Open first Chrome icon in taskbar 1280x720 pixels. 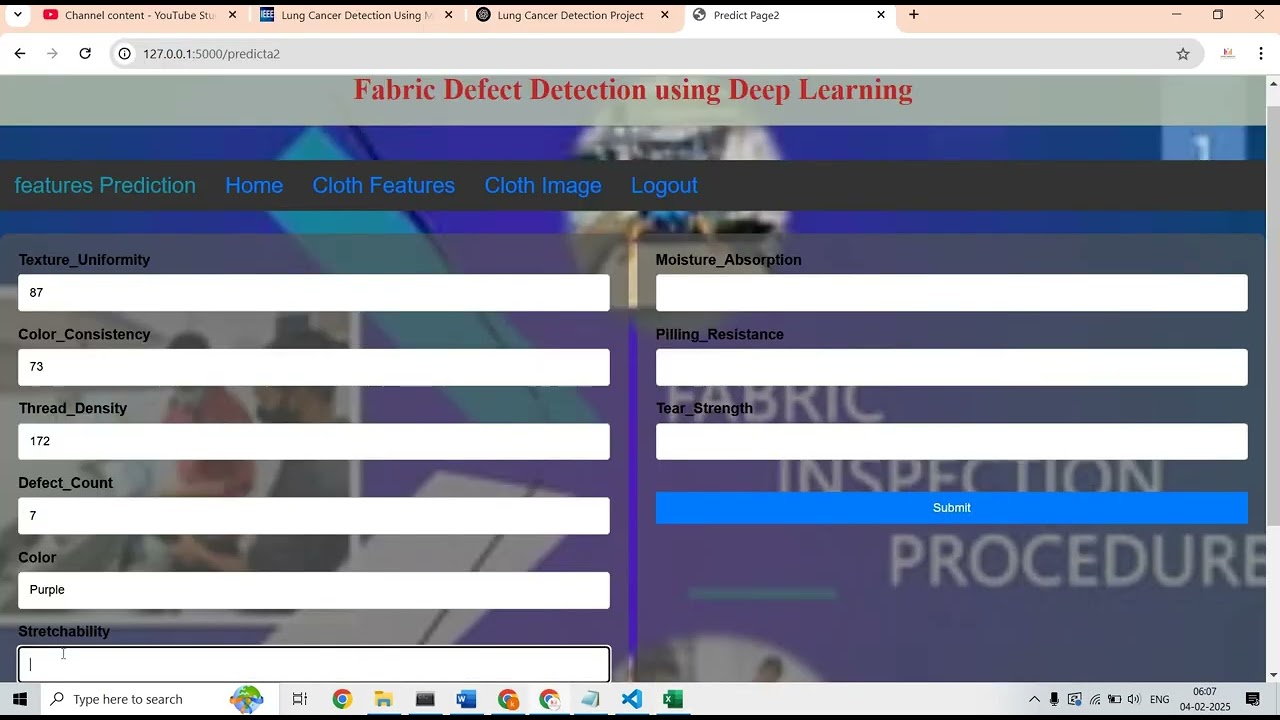(x=342, y=699)
